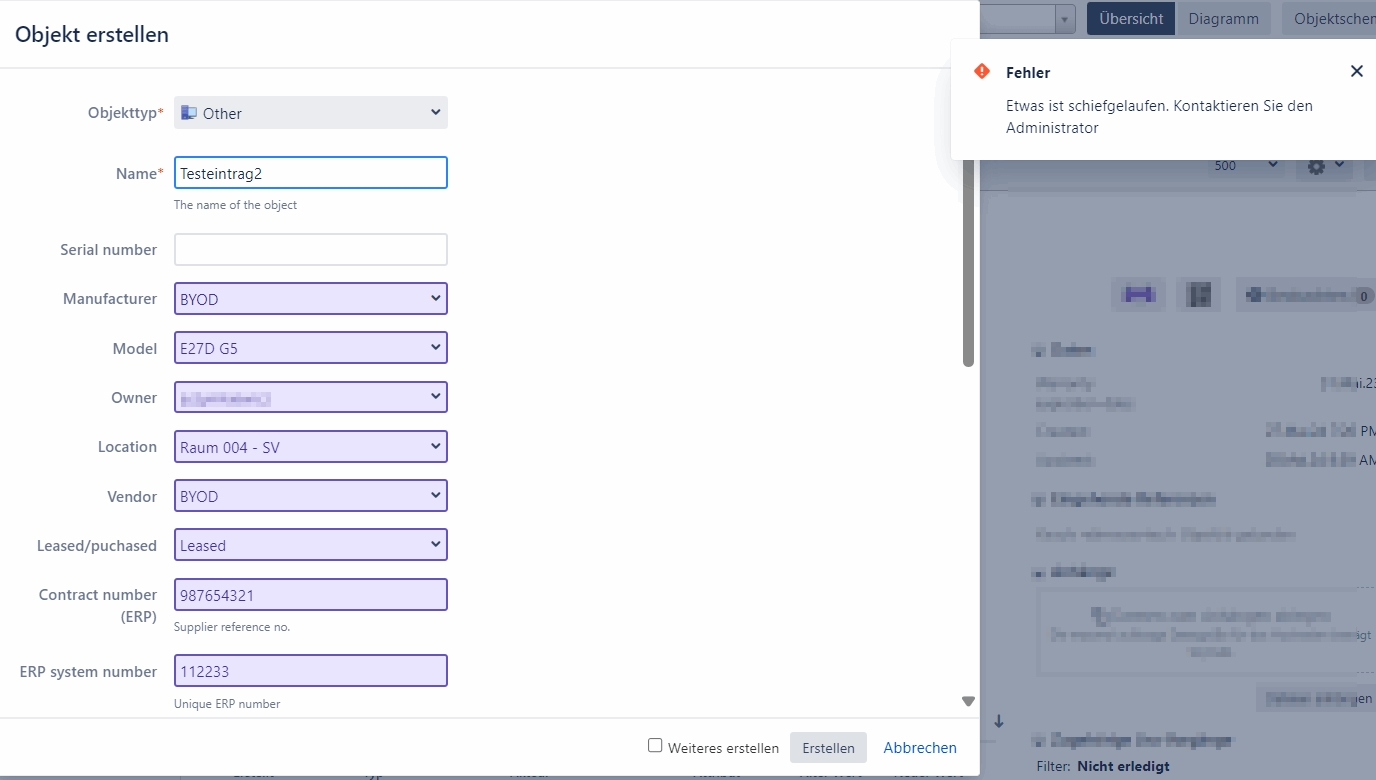Screen dimensions: 1376x780
Task: Focus the empty Serial number field
Action: tap(311, 250)
